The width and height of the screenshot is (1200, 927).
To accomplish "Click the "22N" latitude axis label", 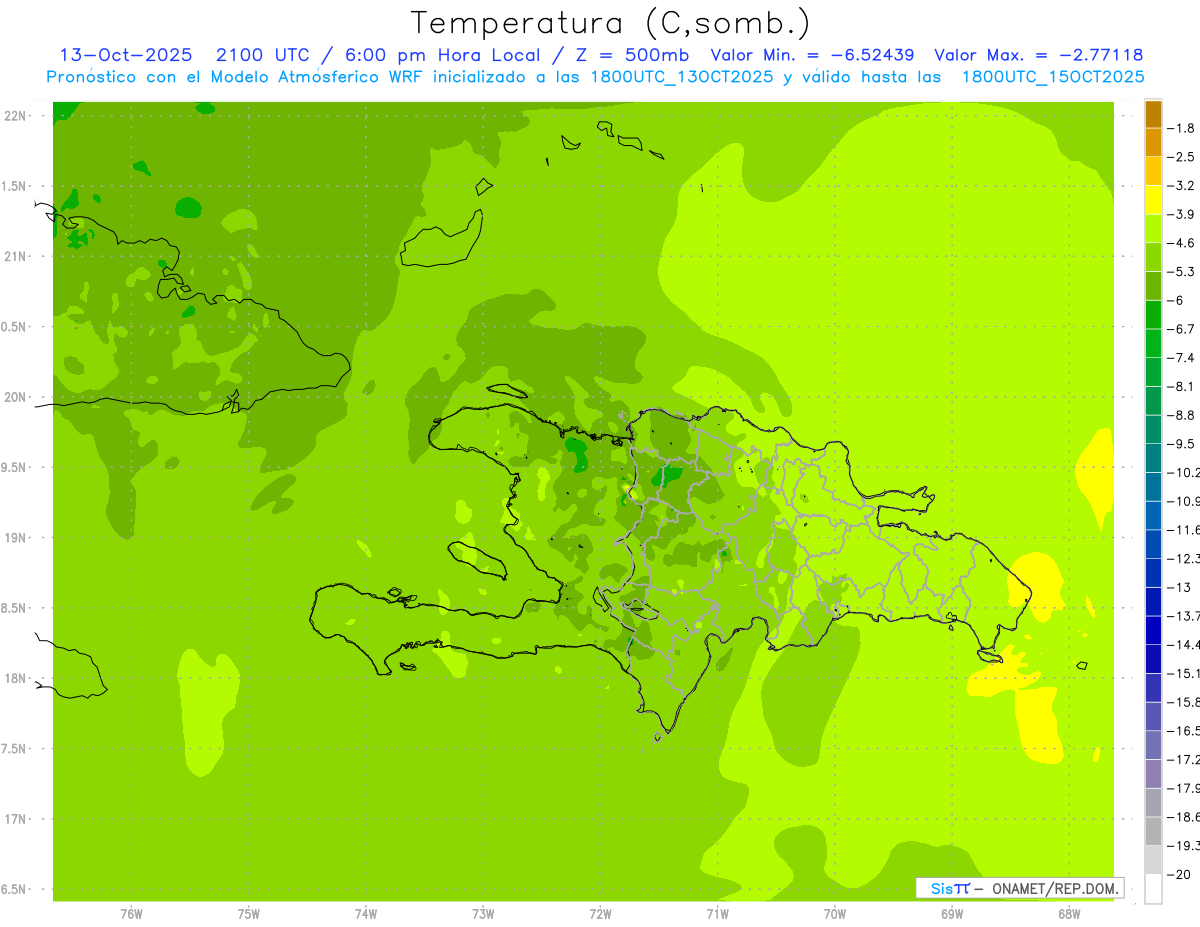I will (14, 116).
